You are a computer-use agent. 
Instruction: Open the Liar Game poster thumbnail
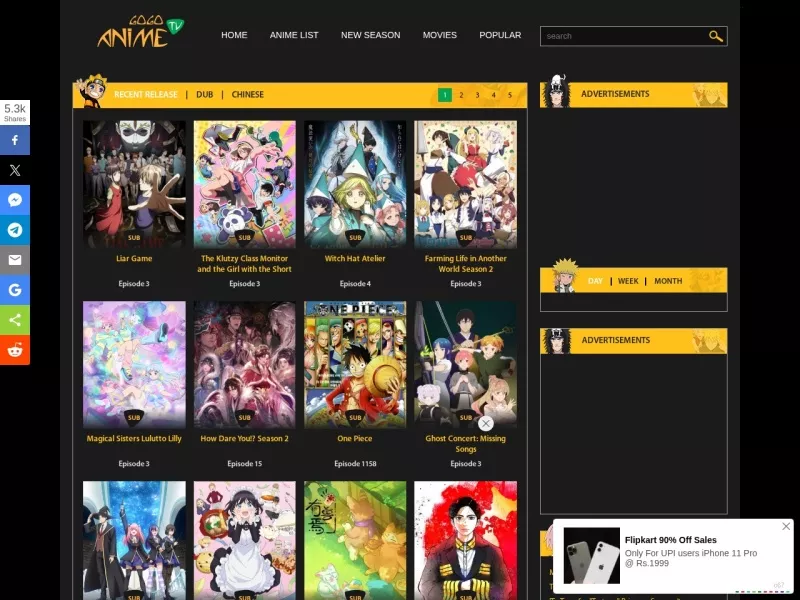click(x=134, y=184)
